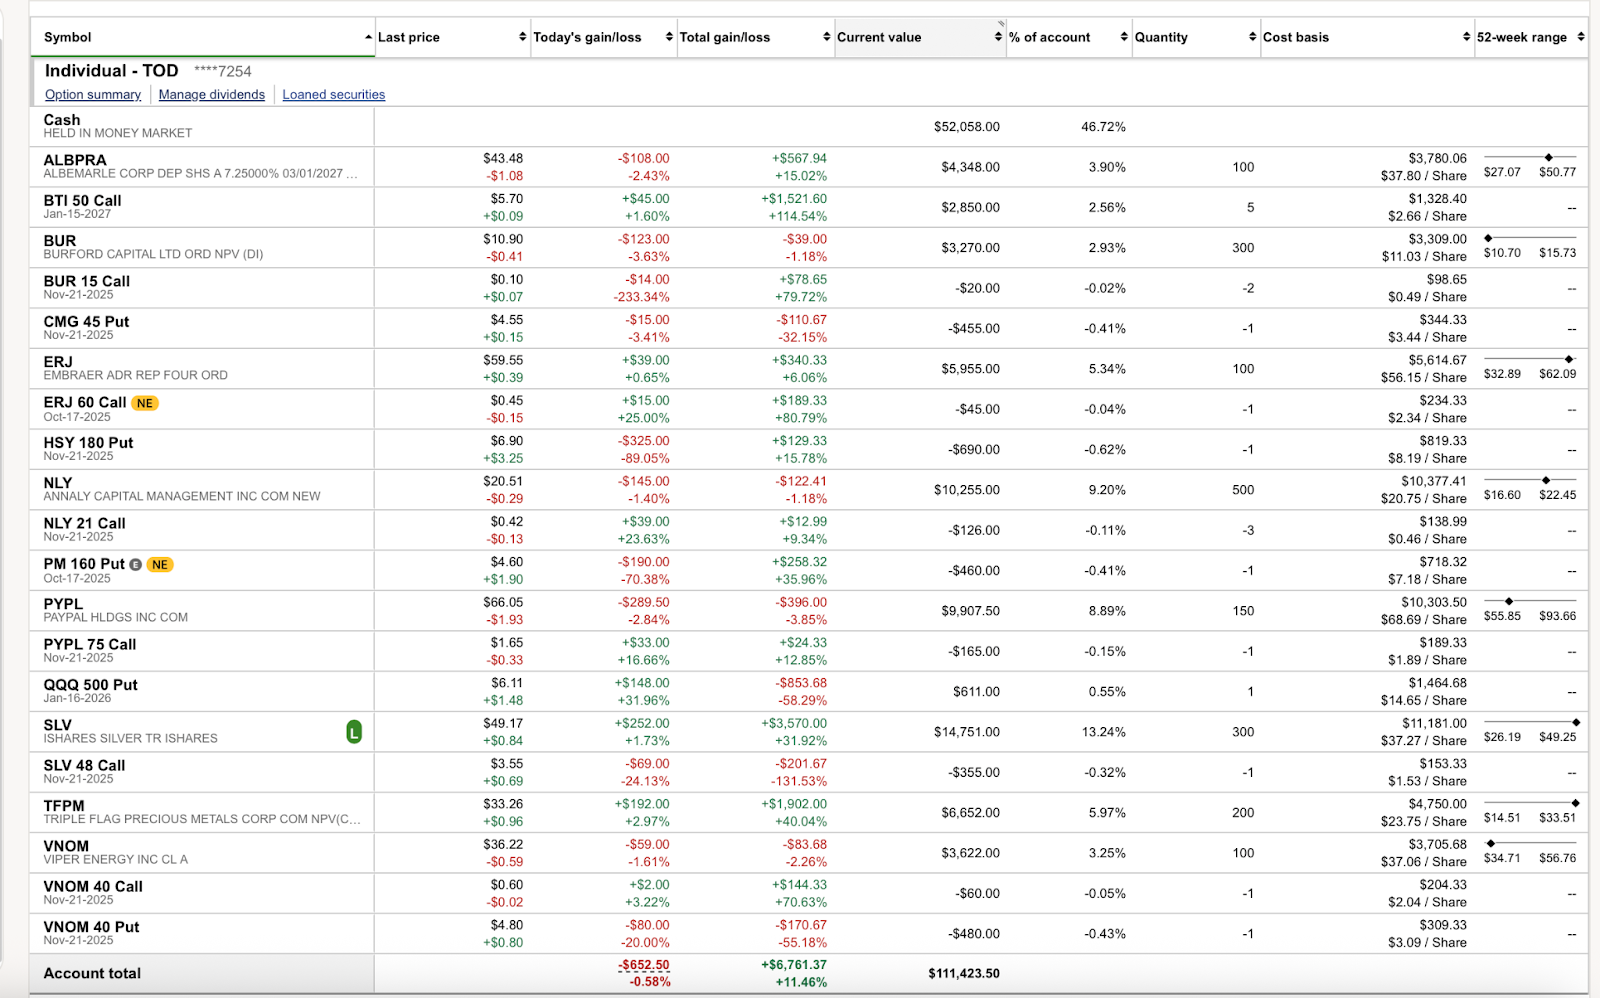Click the sort arrows on 52-week range column
The image size is (1600, 998).
1581,37
